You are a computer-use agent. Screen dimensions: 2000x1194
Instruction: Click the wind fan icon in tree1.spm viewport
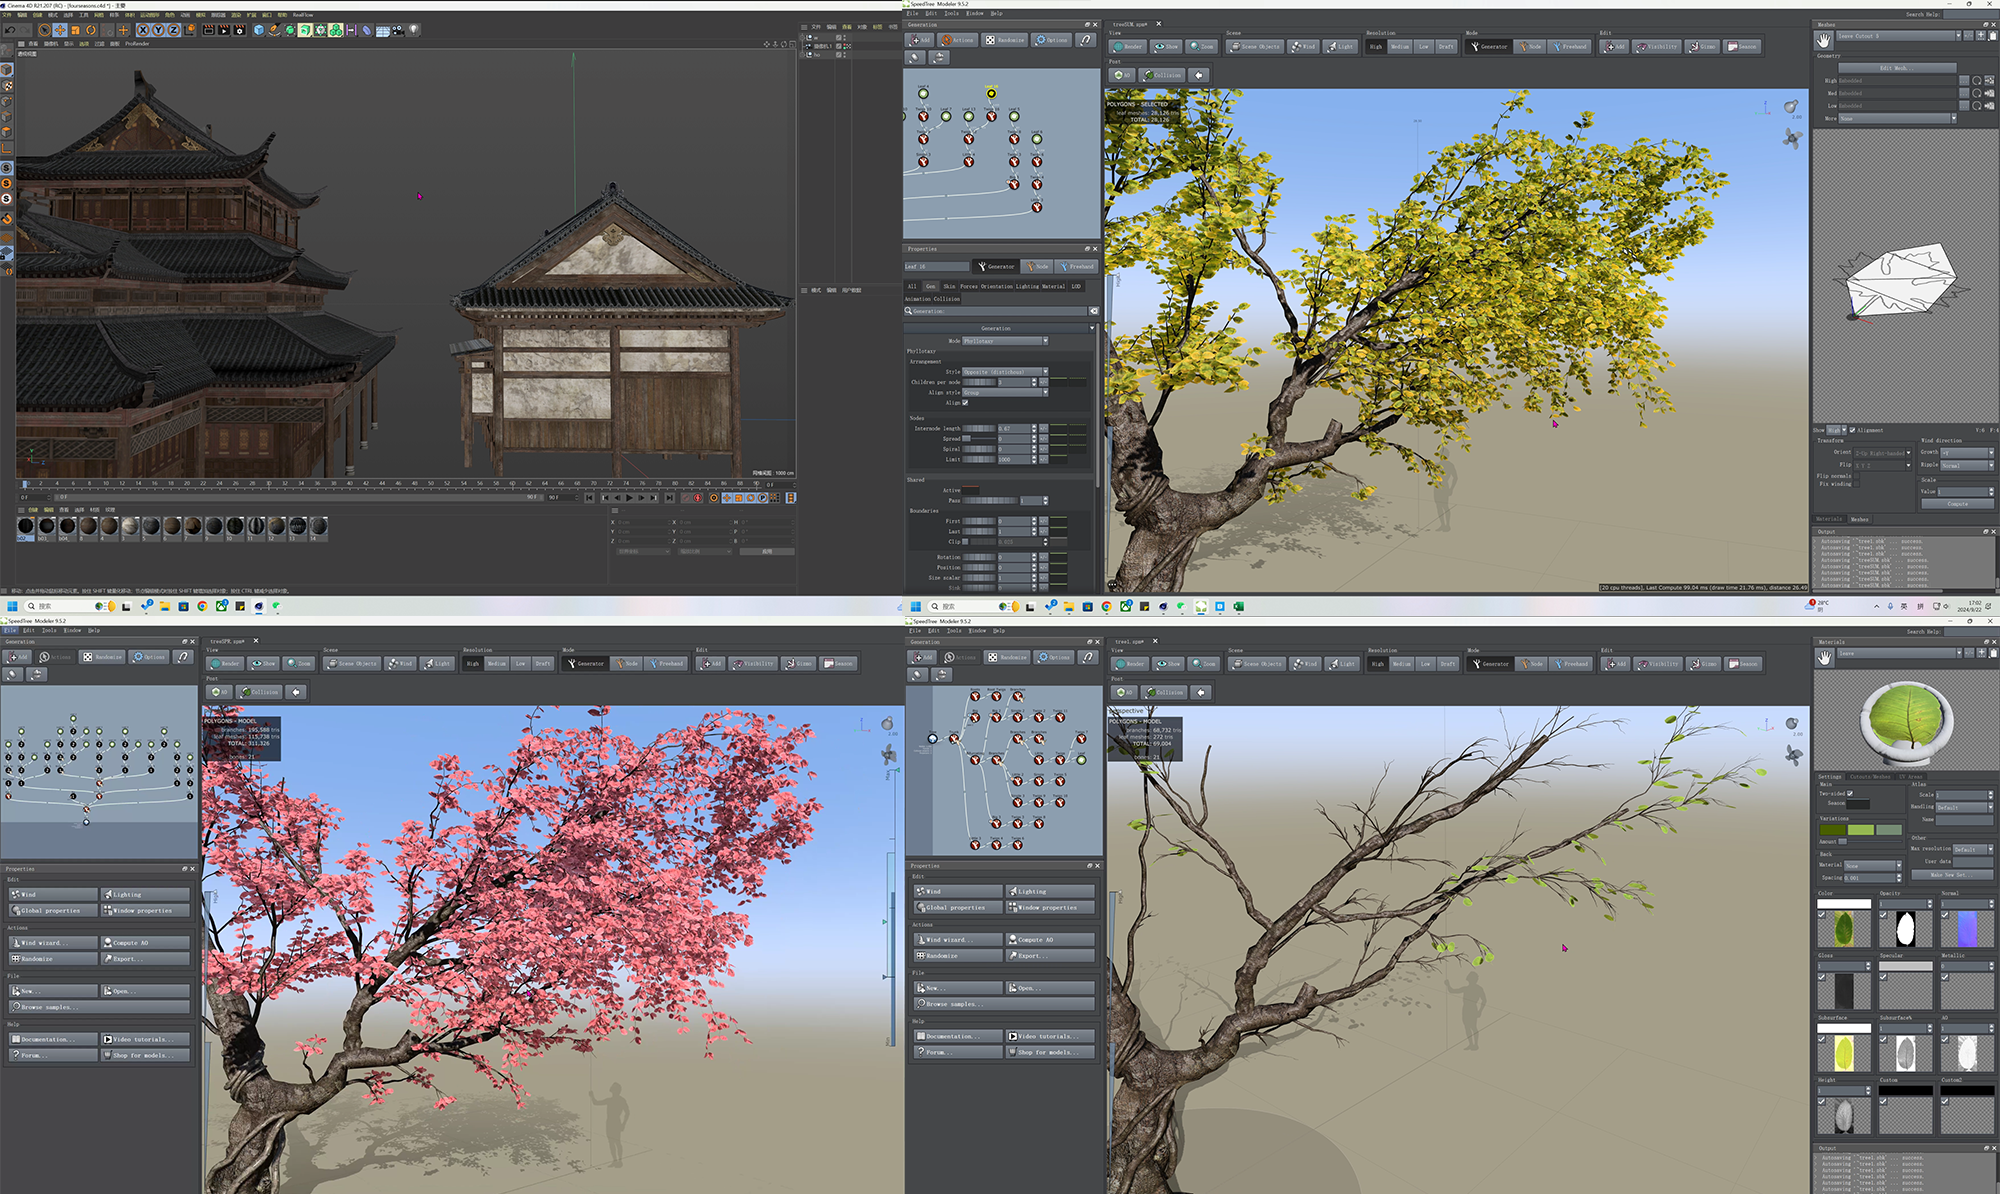1792,755
